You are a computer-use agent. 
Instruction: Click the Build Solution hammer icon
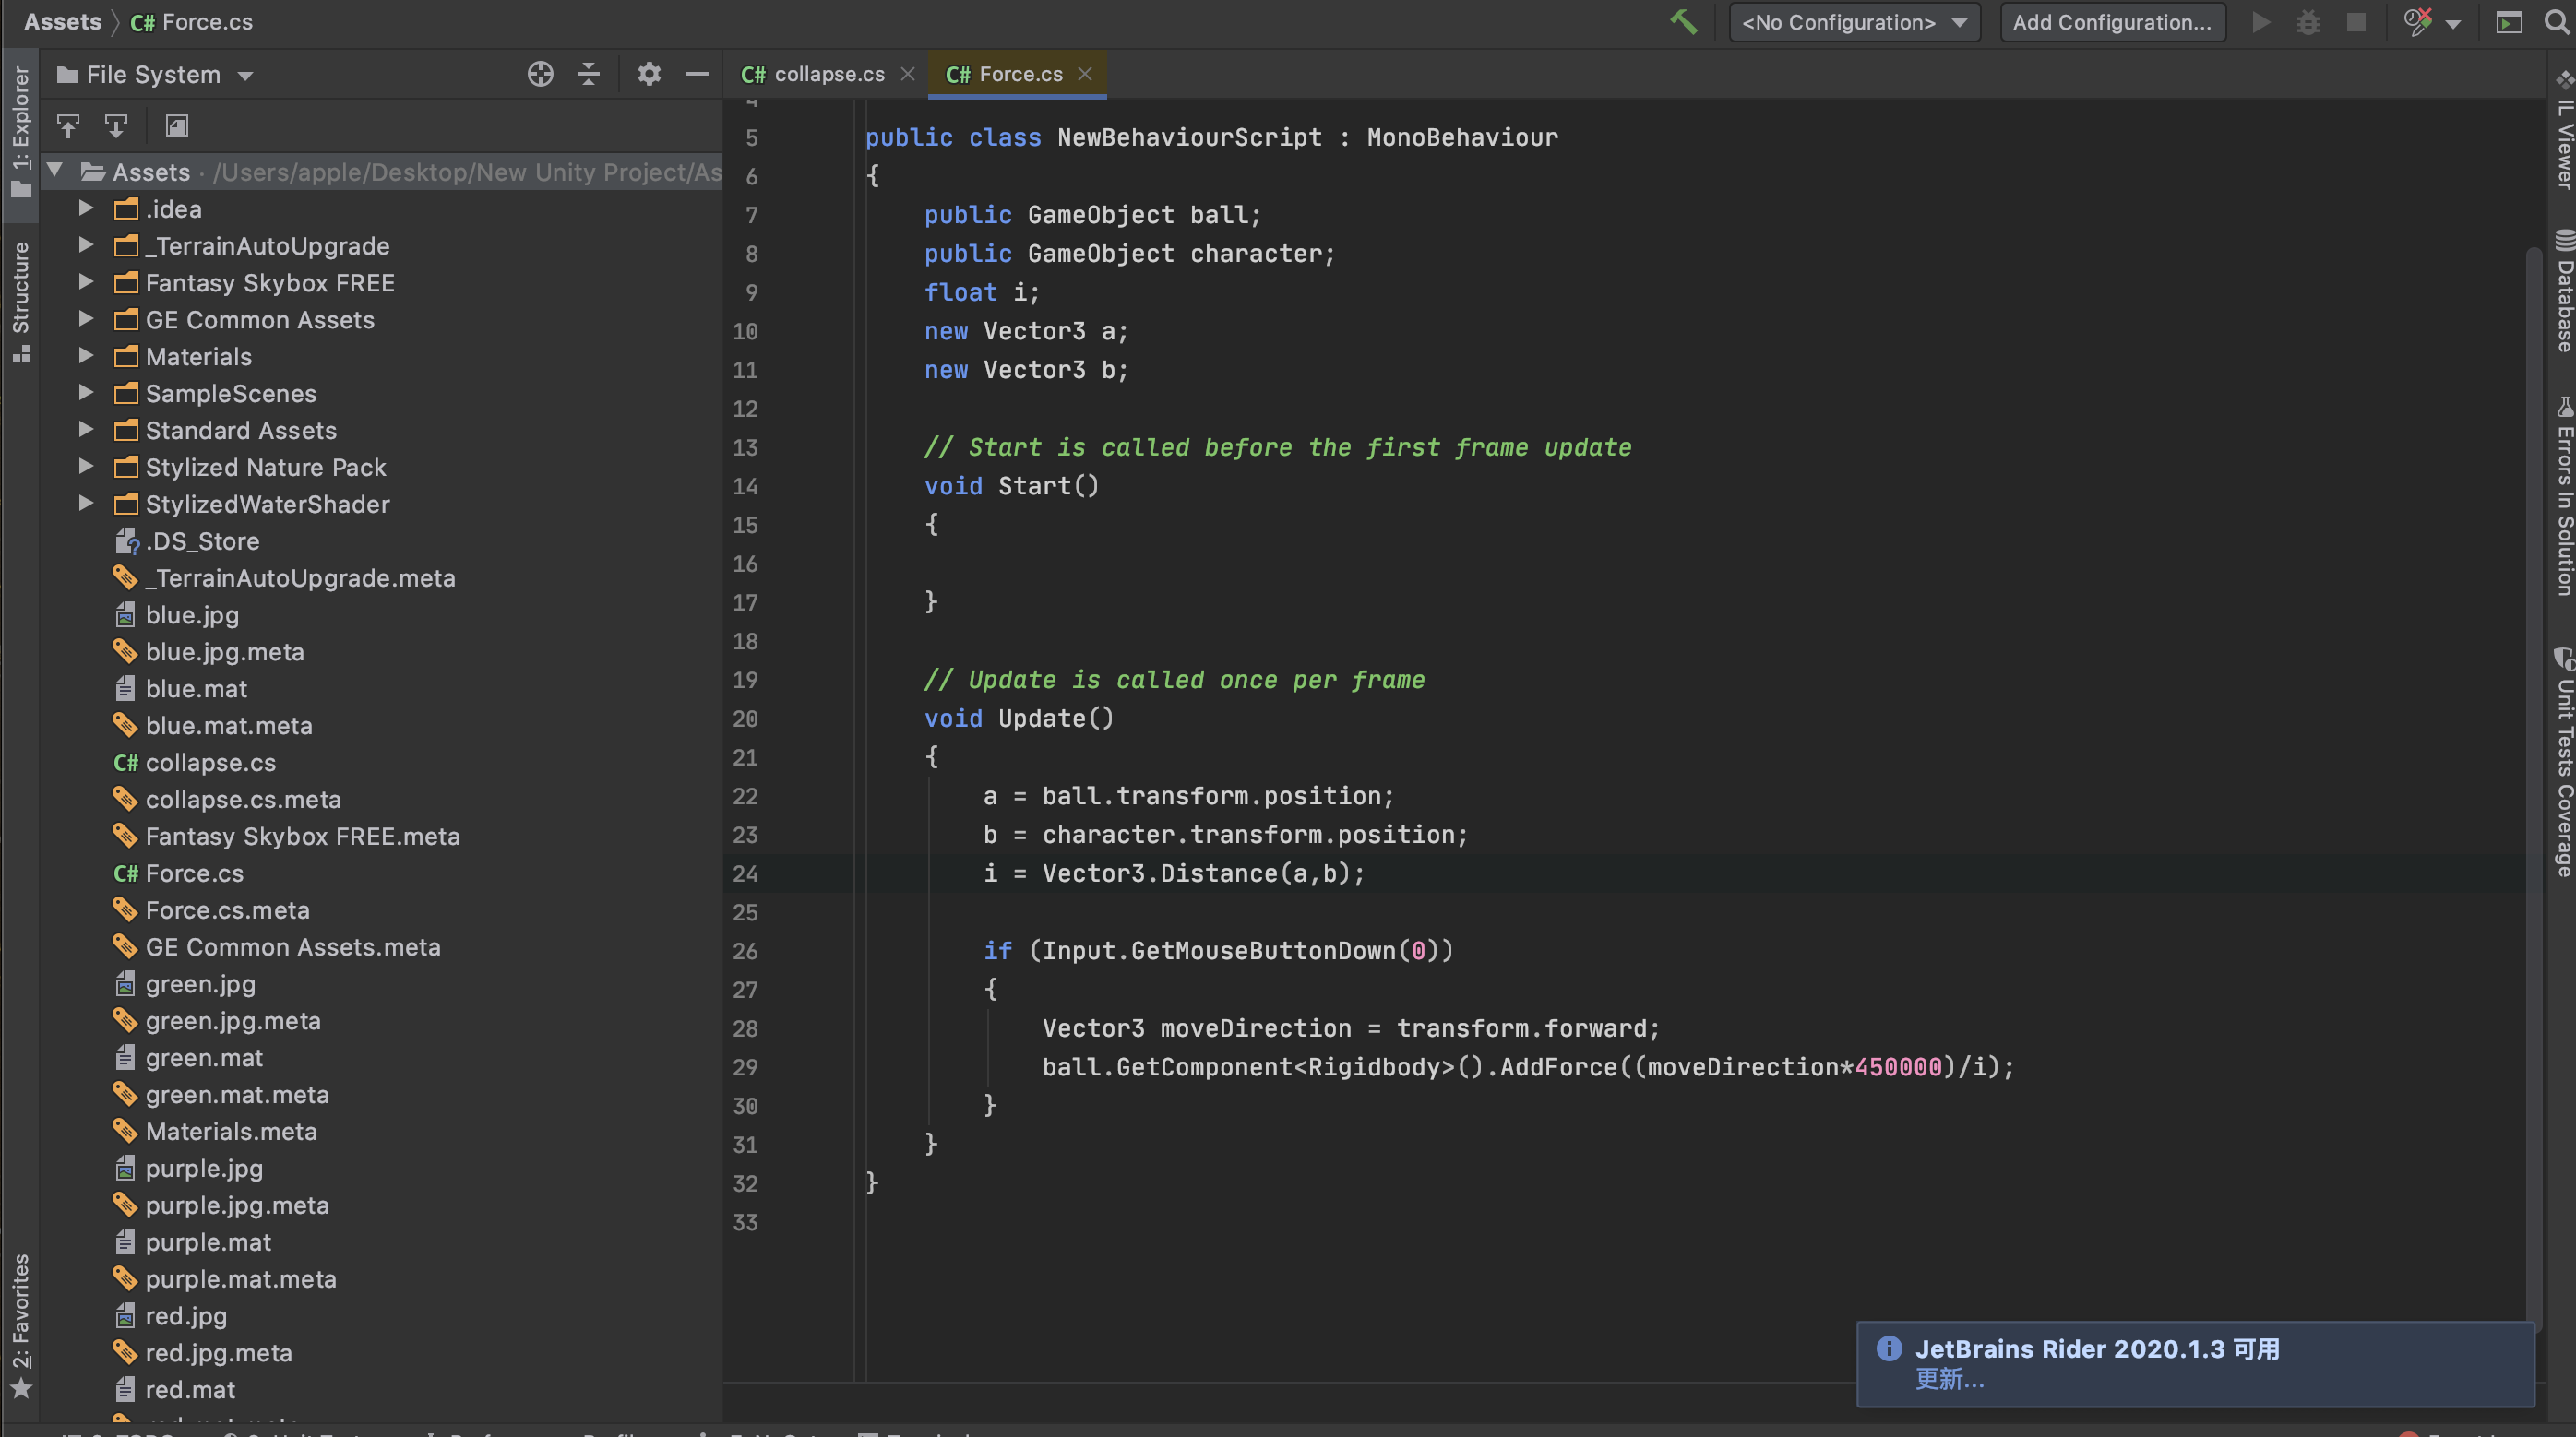[x=1684, y=22]
